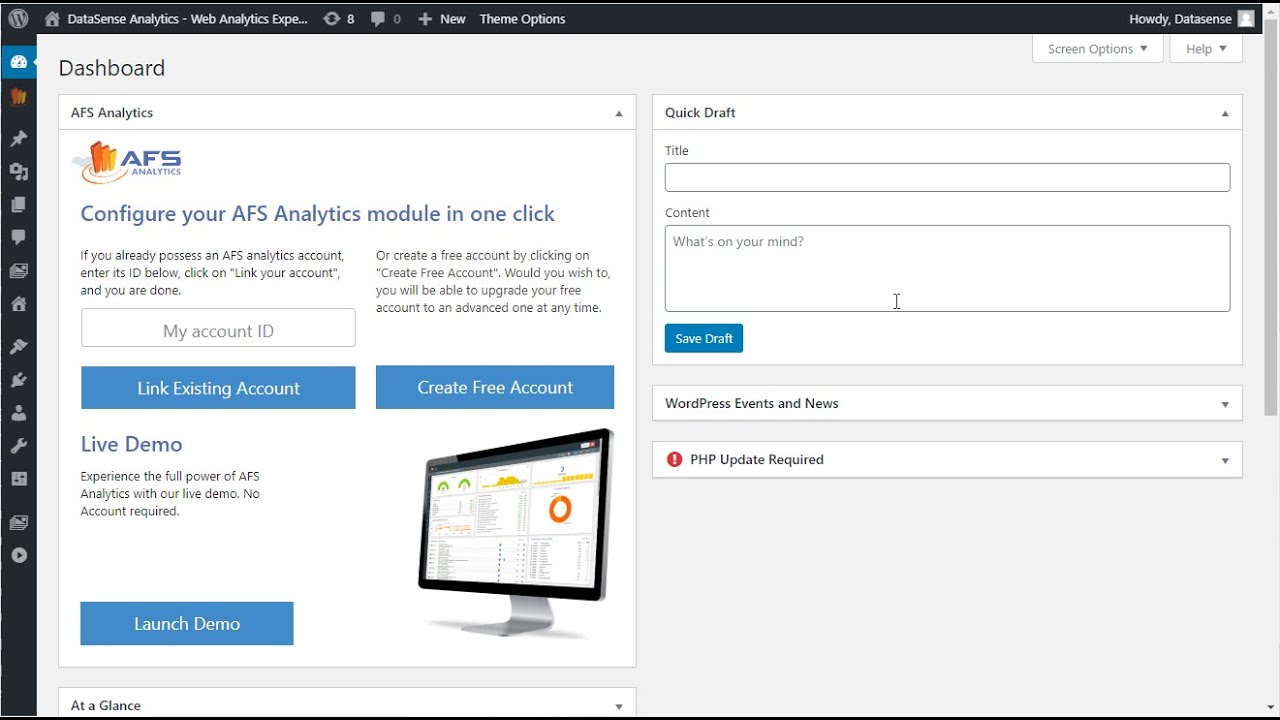Open Media icon in sidebar
This screenshot has height=720, width=1280.
pyautogui.click(x=18, y=171)
